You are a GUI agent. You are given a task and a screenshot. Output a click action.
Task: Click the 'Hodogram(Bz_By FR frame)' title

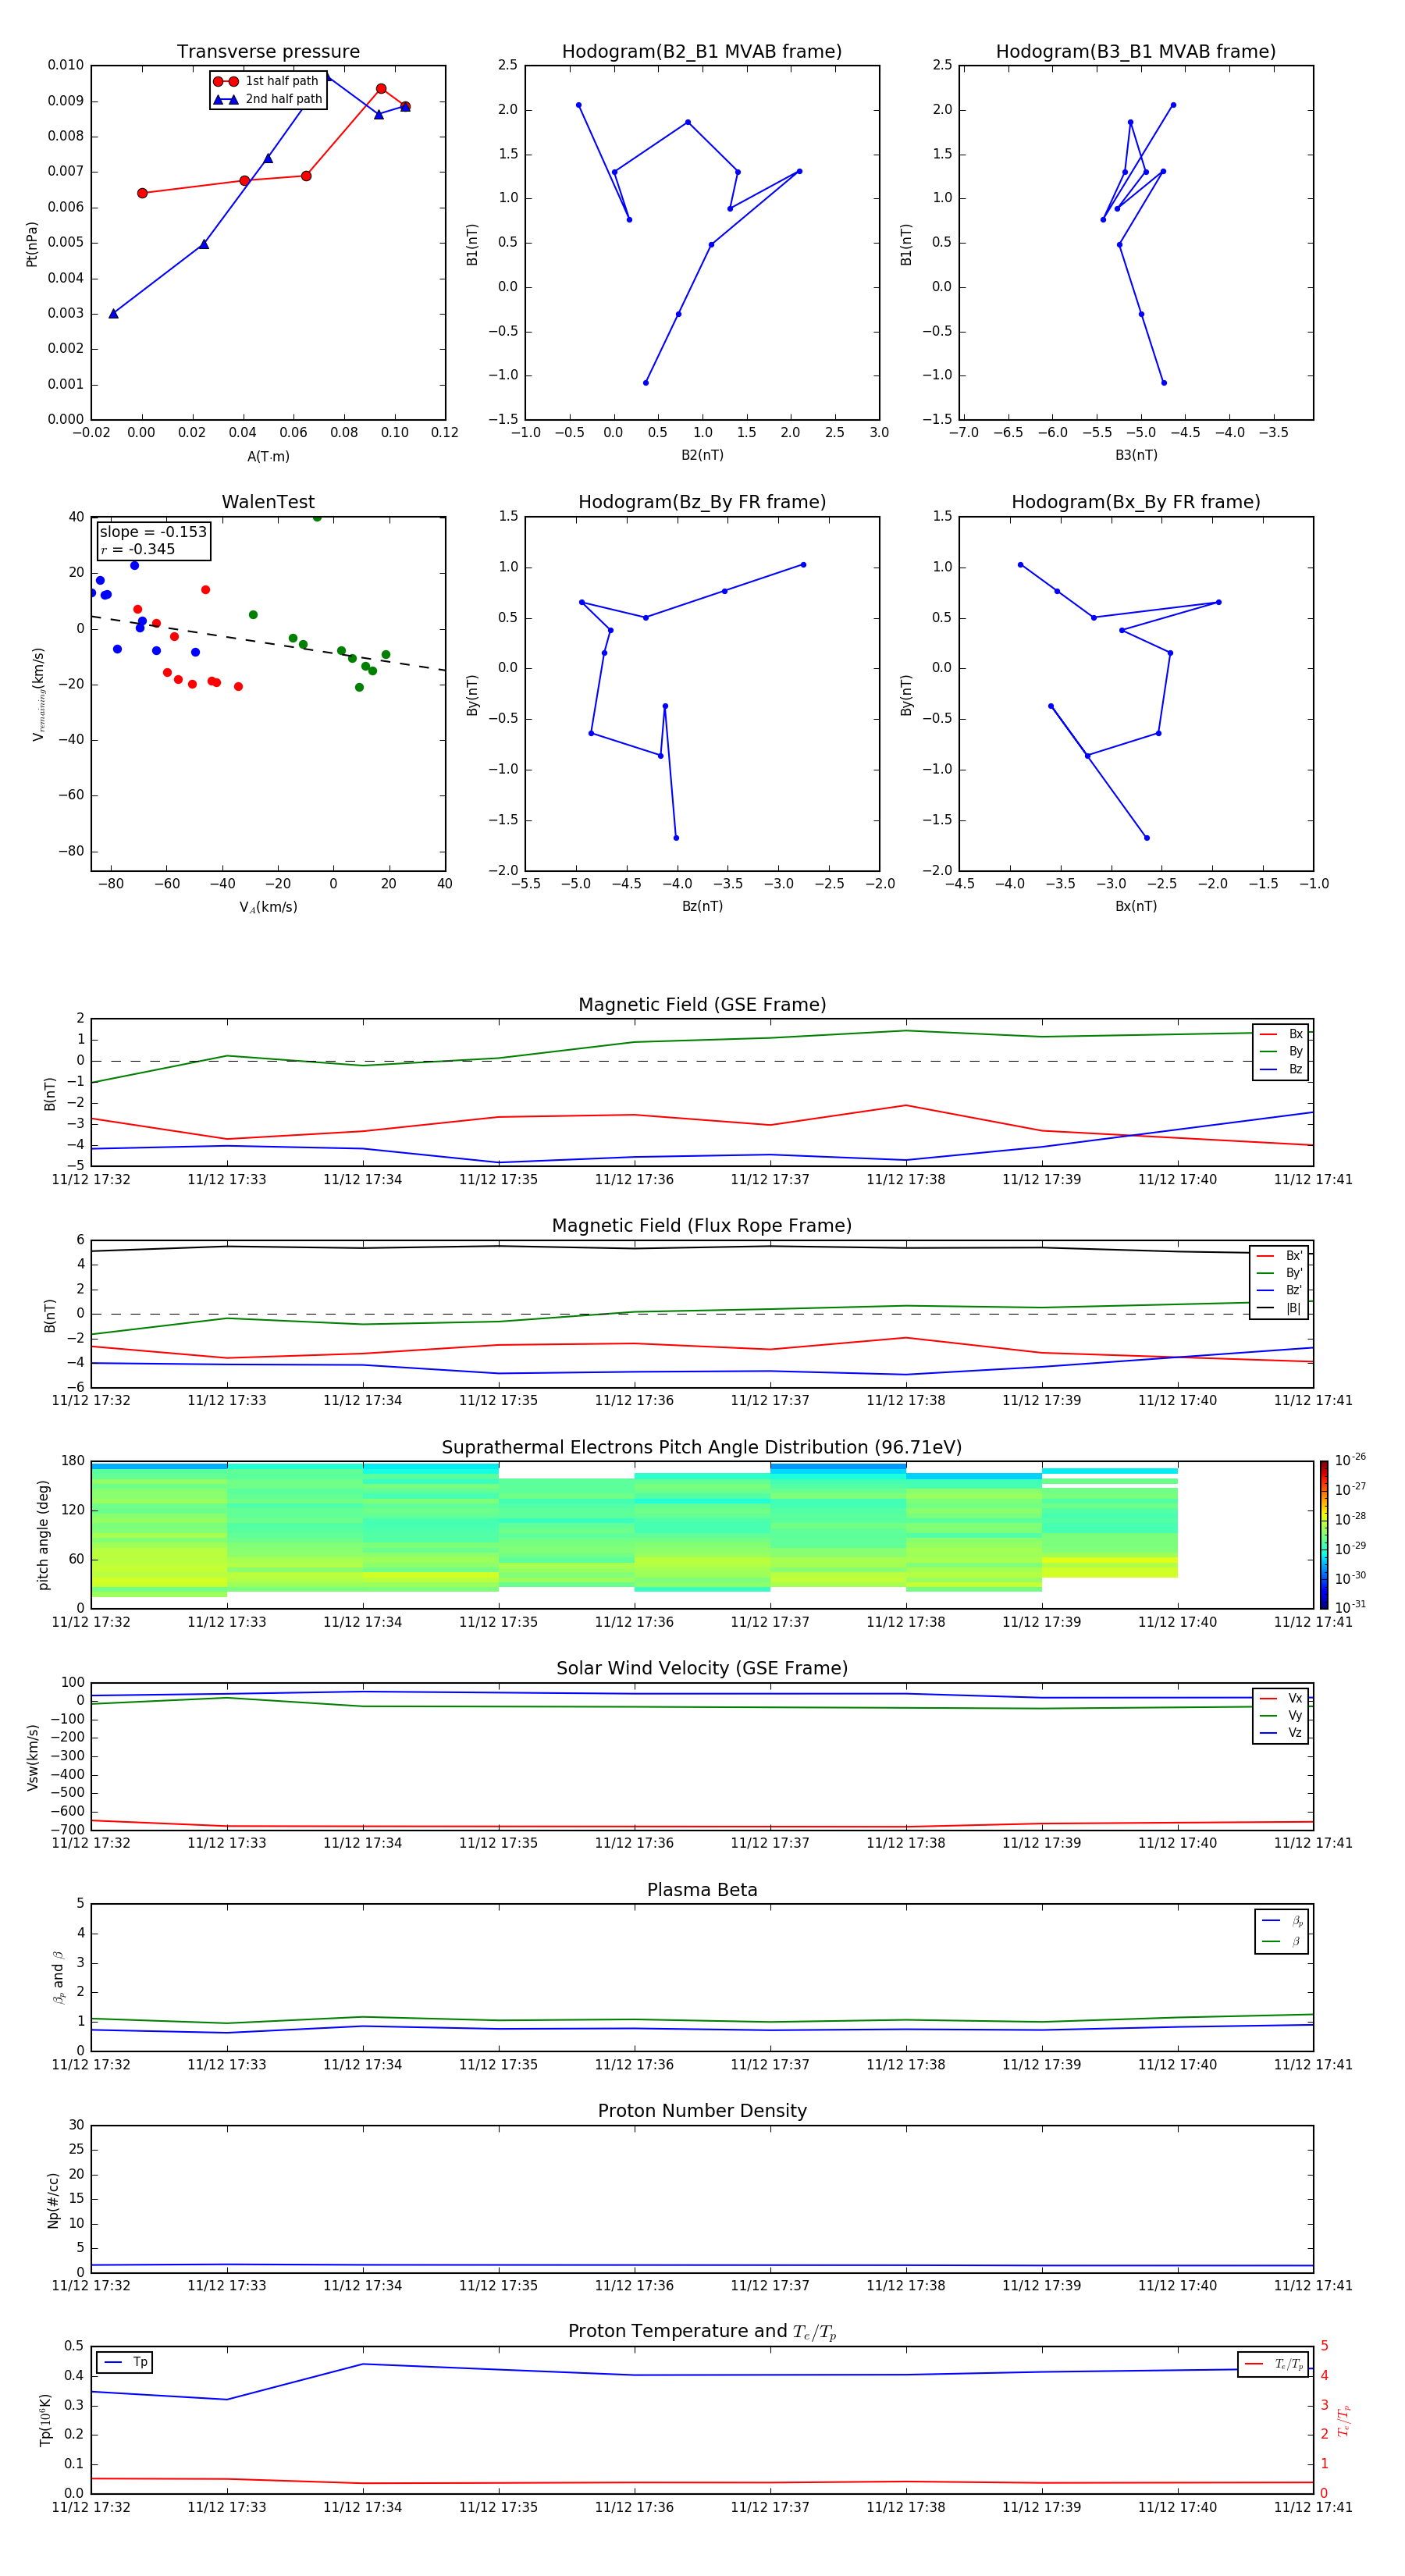click(x=702, y=502)
